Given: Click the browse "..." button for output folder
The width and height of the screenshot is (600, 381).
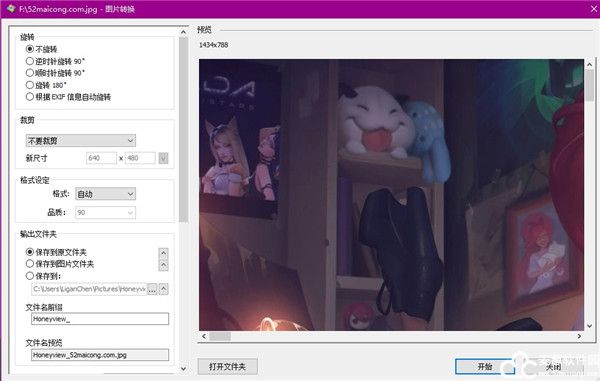Looking at the screenshot, I should pyautogui.click(x=152, y=289).
